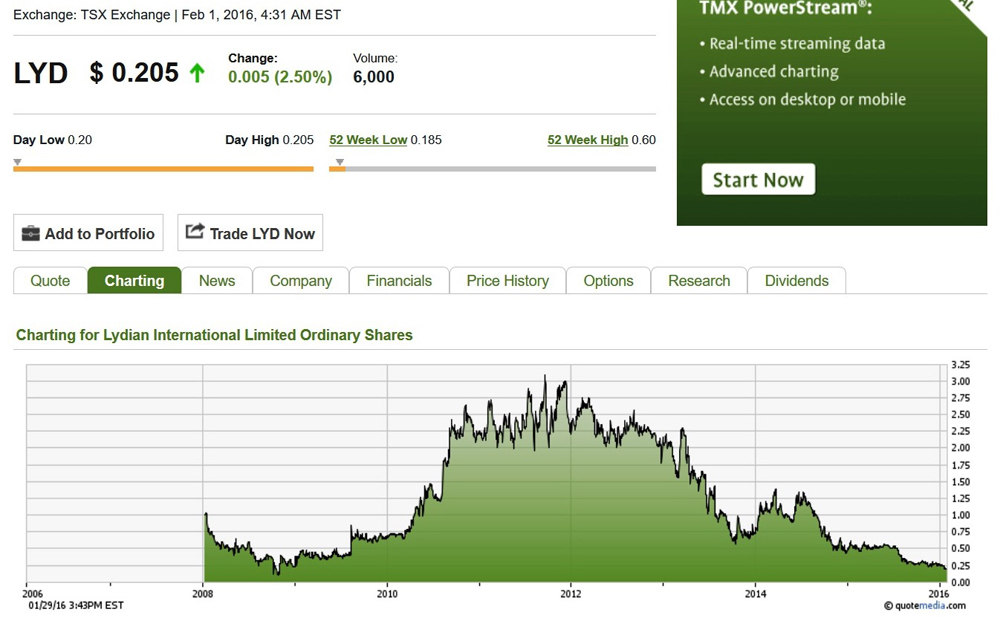Open the 52 Week High link

[x=587, y=140]
